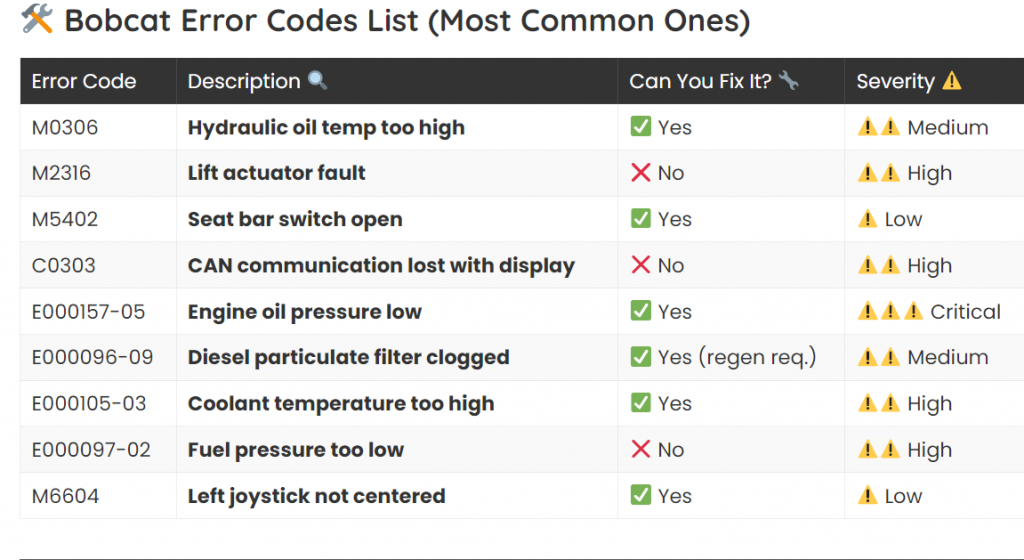The width and height of the screenshot is (1024, 560).
Task: Click the Diesel particulate filter clogged description
Action: pos(348,358)
